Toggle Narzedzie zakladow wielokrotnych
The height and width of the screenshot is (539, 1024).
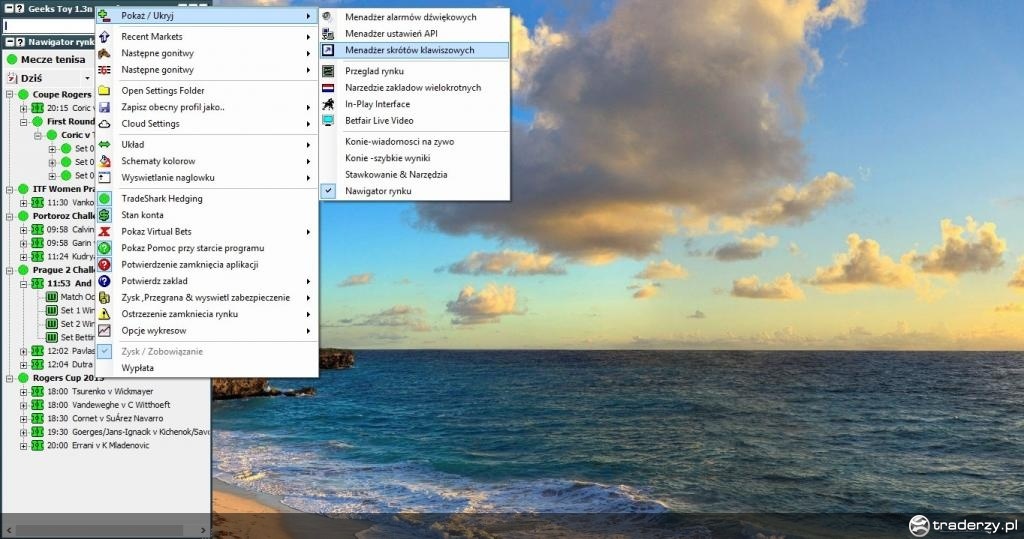click(x=415, y=88)
